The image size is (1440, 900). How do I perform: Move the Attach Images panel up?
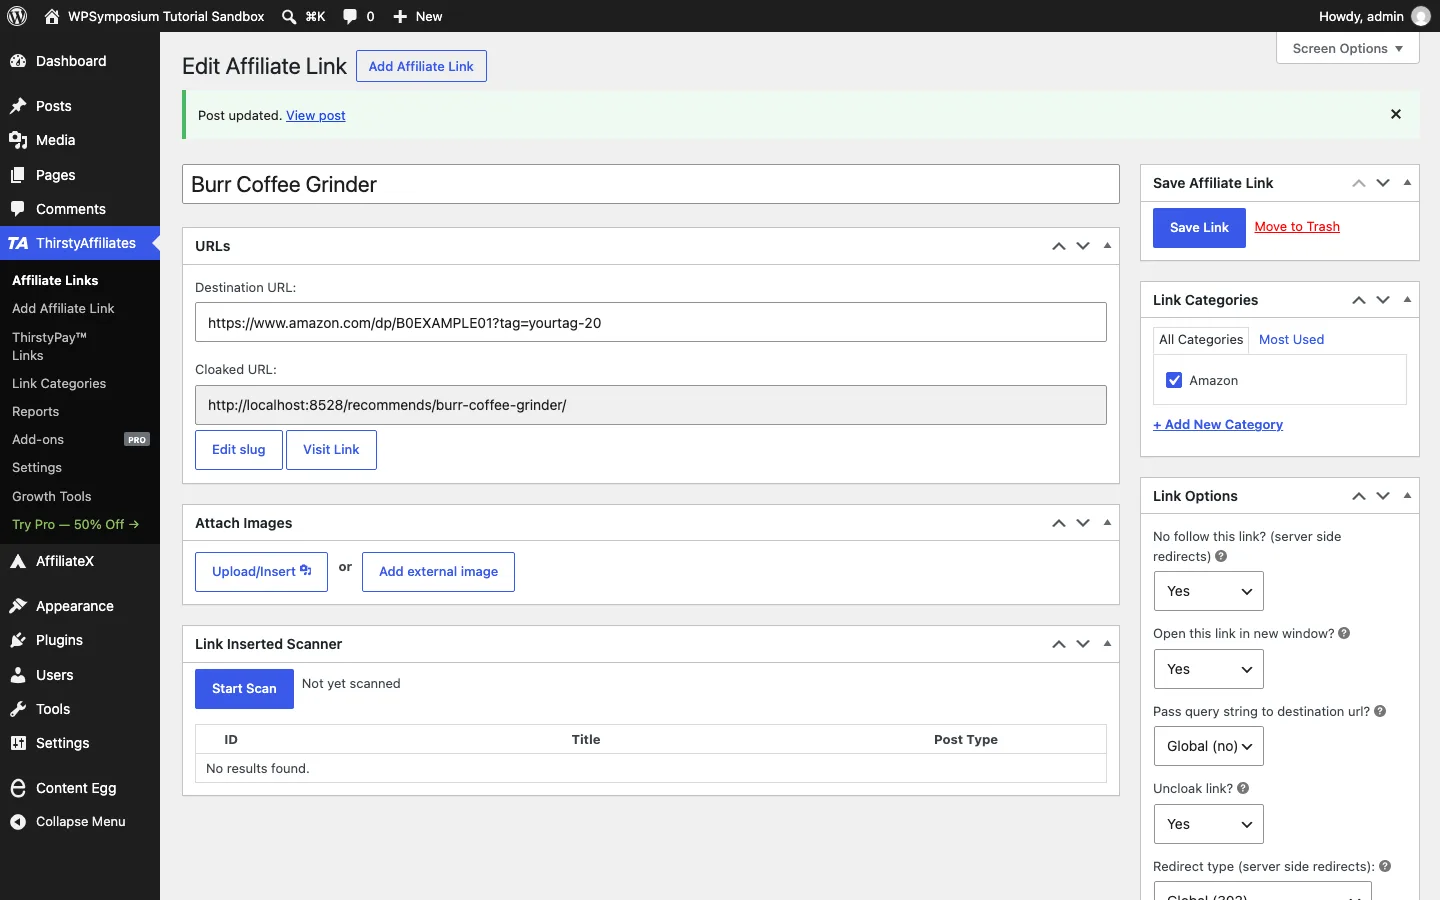point(1059,523)
